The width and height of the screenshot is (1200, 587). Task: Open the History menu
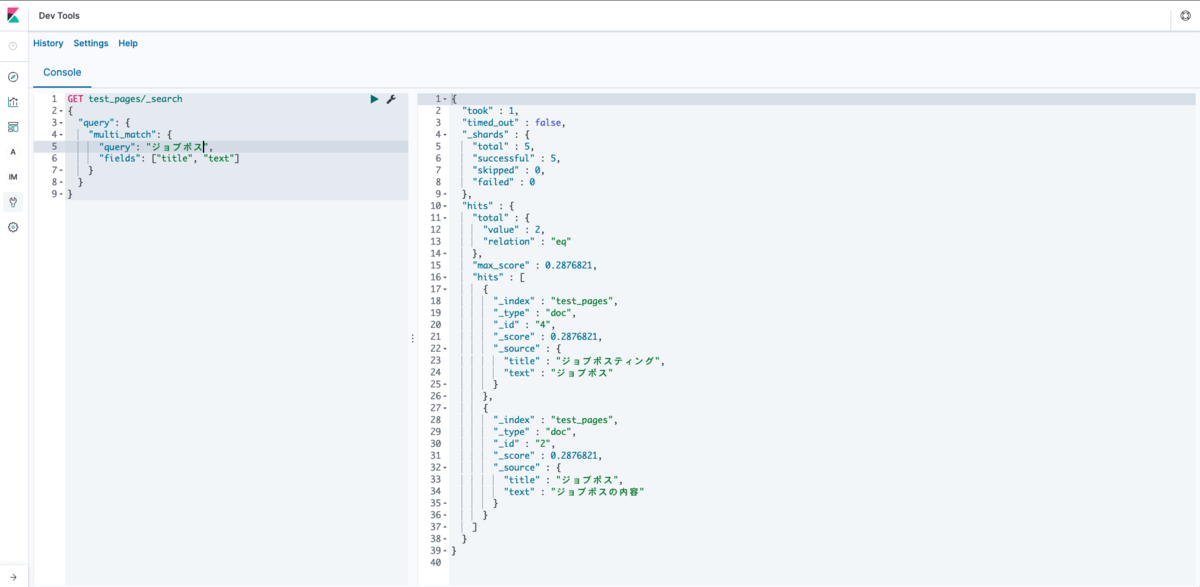click(48, 43)
